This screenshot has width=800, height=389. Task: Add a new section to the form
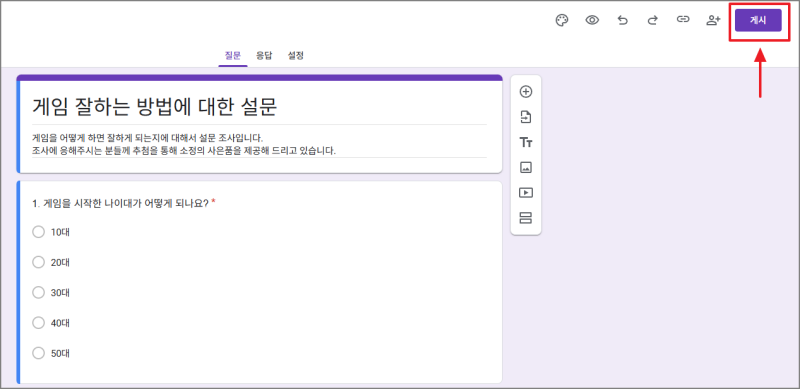click(x=526, y=218)
